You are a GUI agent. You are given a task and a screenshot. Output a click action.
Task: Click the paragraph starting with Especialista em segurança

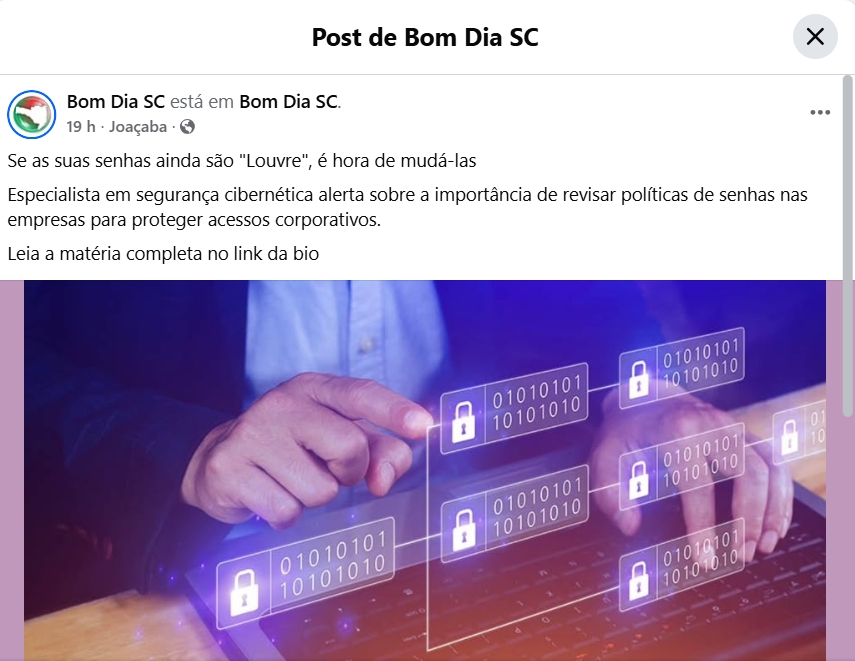[407, 207]
